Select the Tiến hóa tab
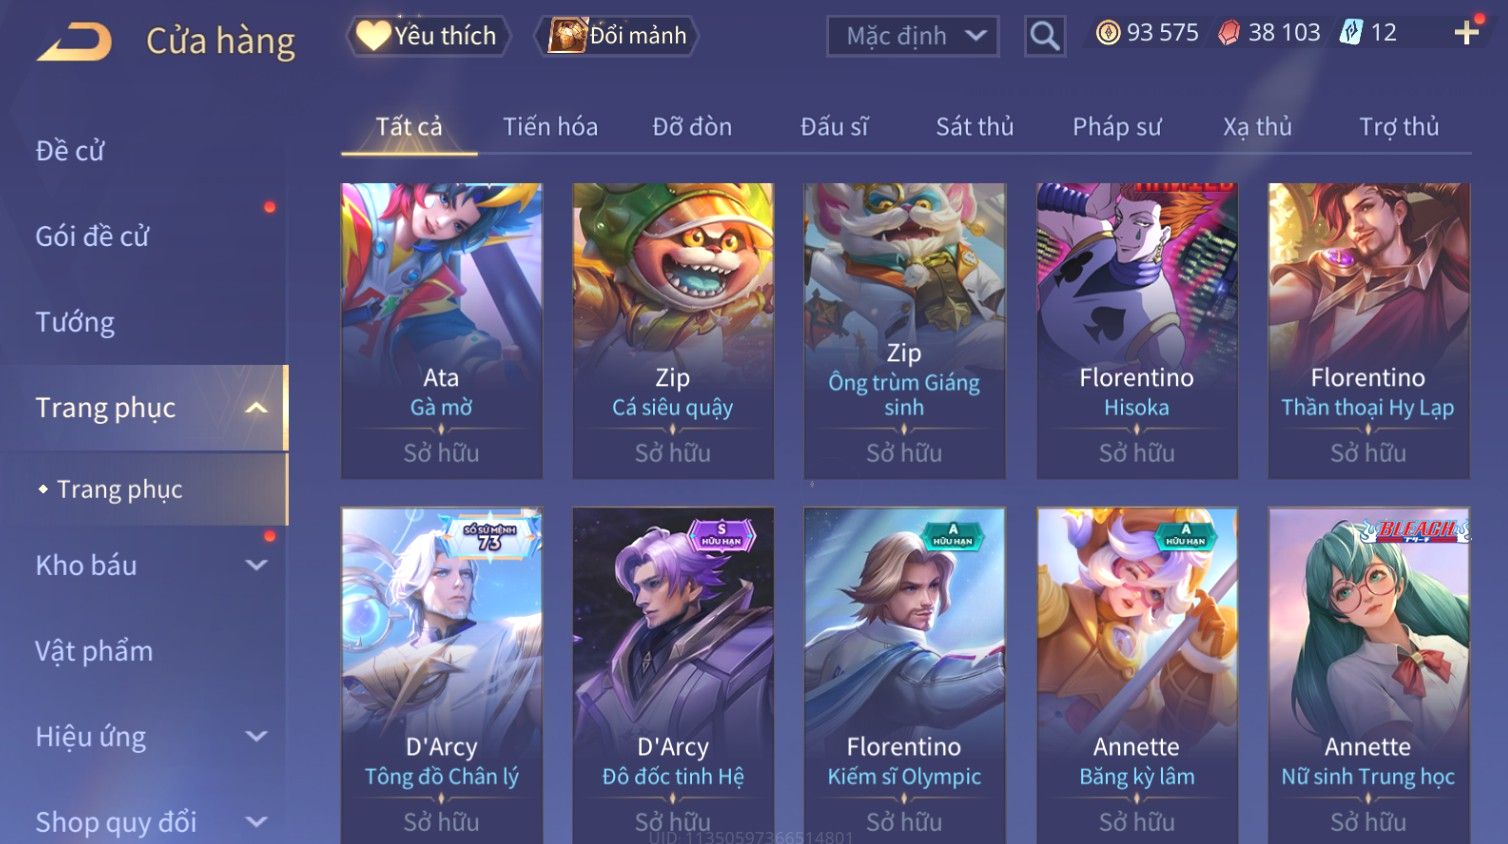 550,127
